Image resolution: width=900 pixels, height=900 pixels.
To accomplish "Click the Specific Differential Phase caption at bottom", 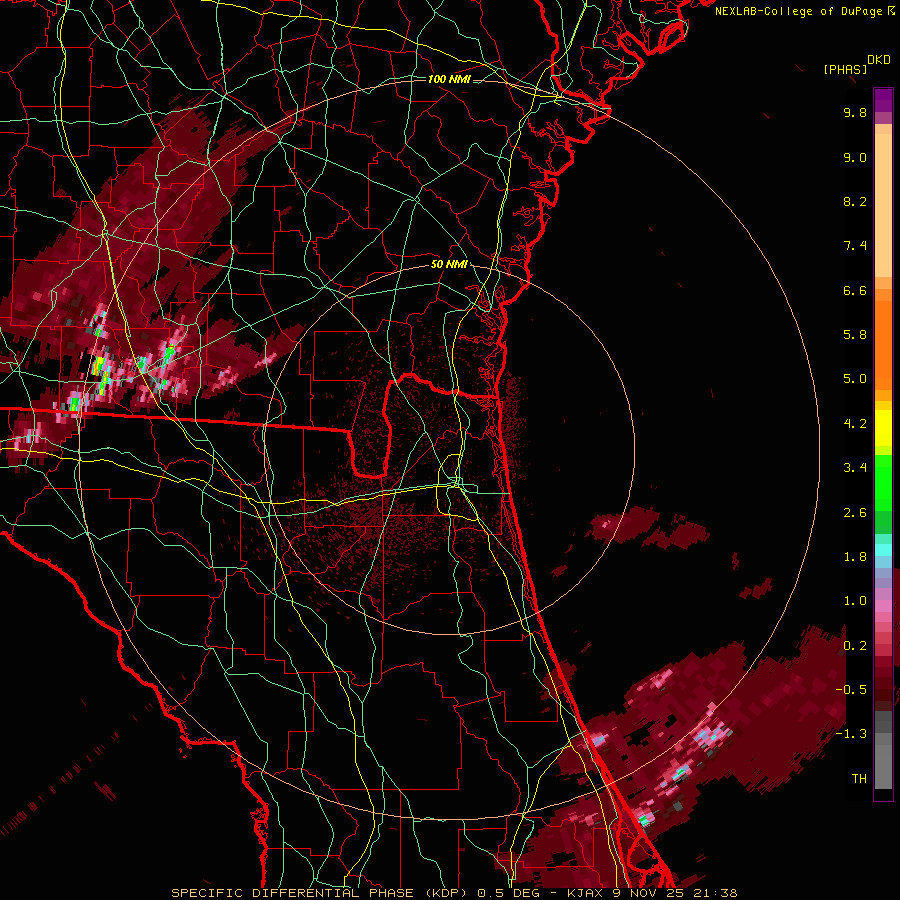I will (x=454, y=893).
